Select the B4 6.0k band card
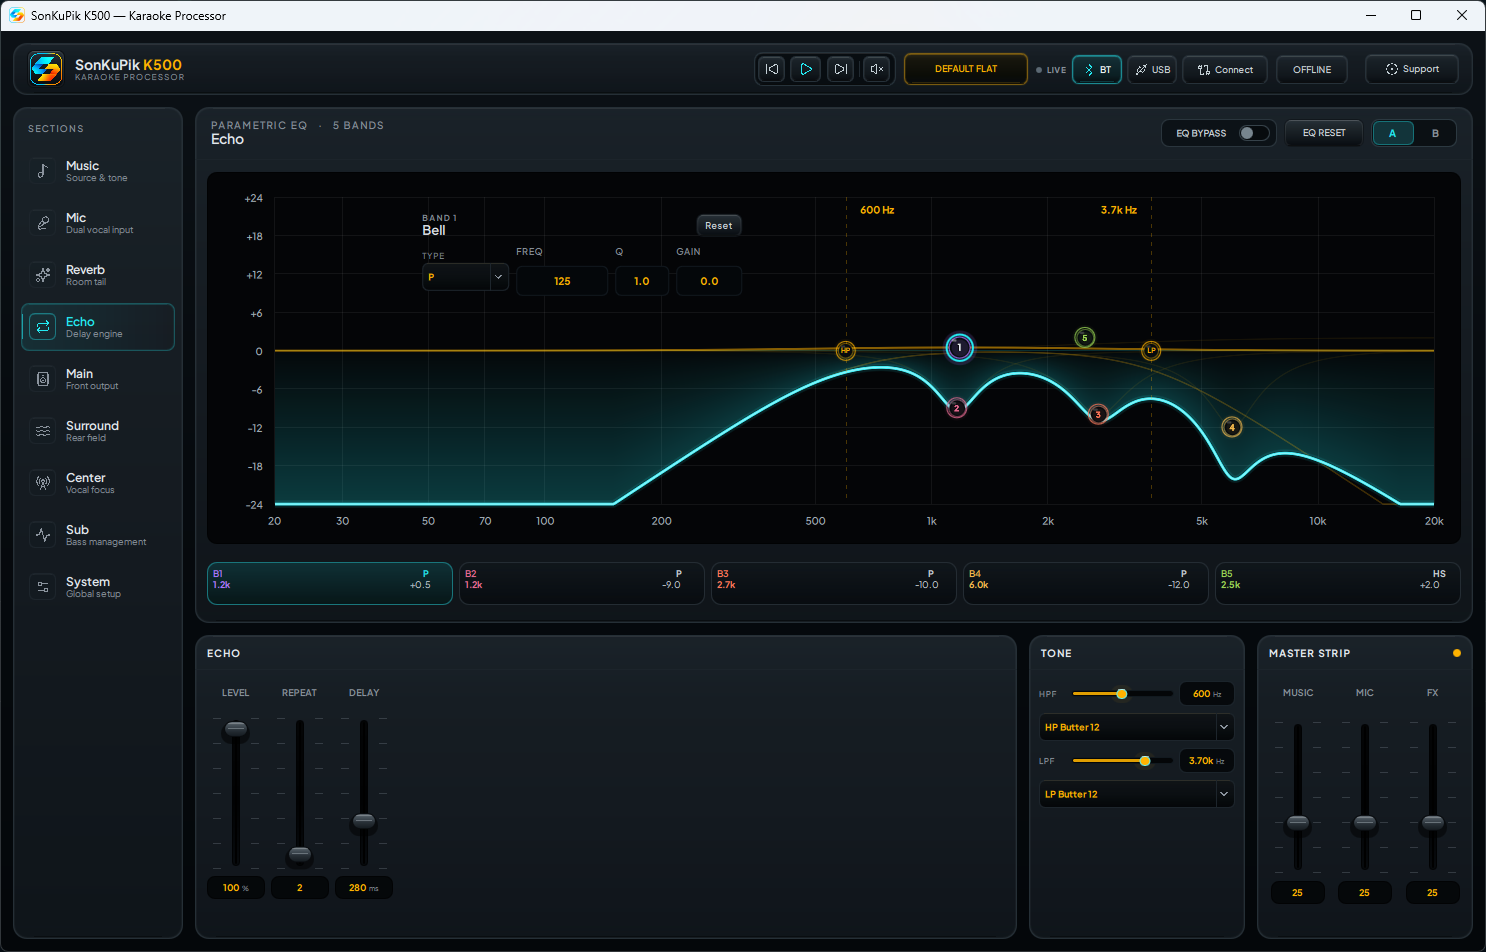Viewport: 1486px width, 952px height. (x=1085, y=583)
